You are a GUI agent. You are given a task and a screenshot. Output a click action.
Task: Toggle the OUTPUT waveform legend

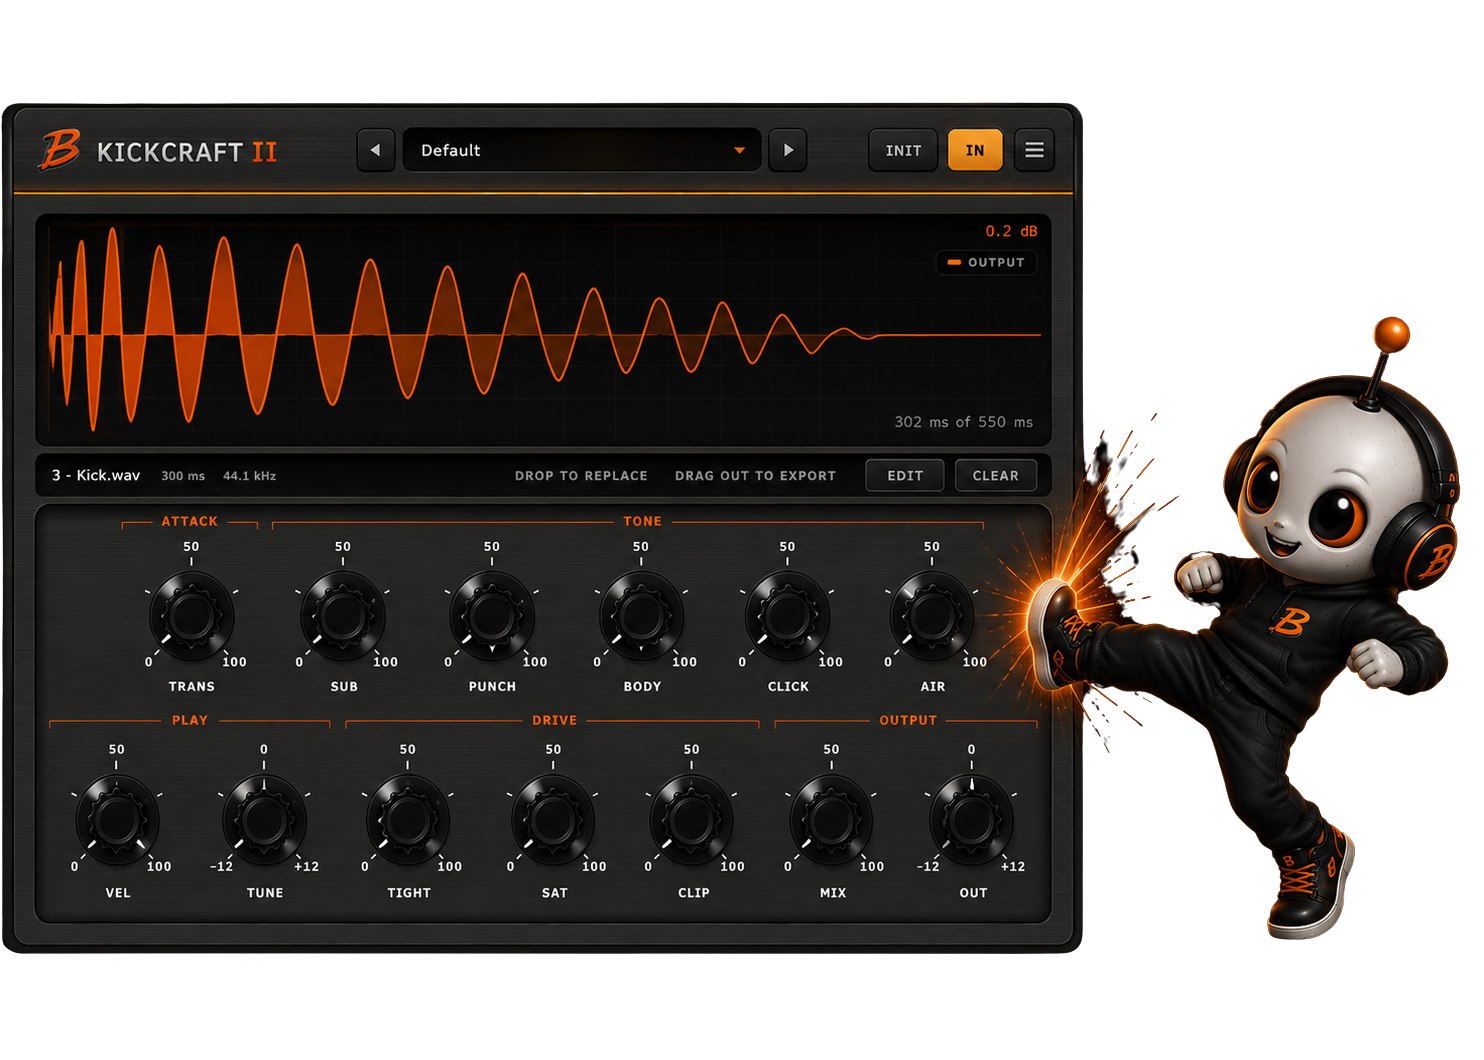[x=986, y=262]
